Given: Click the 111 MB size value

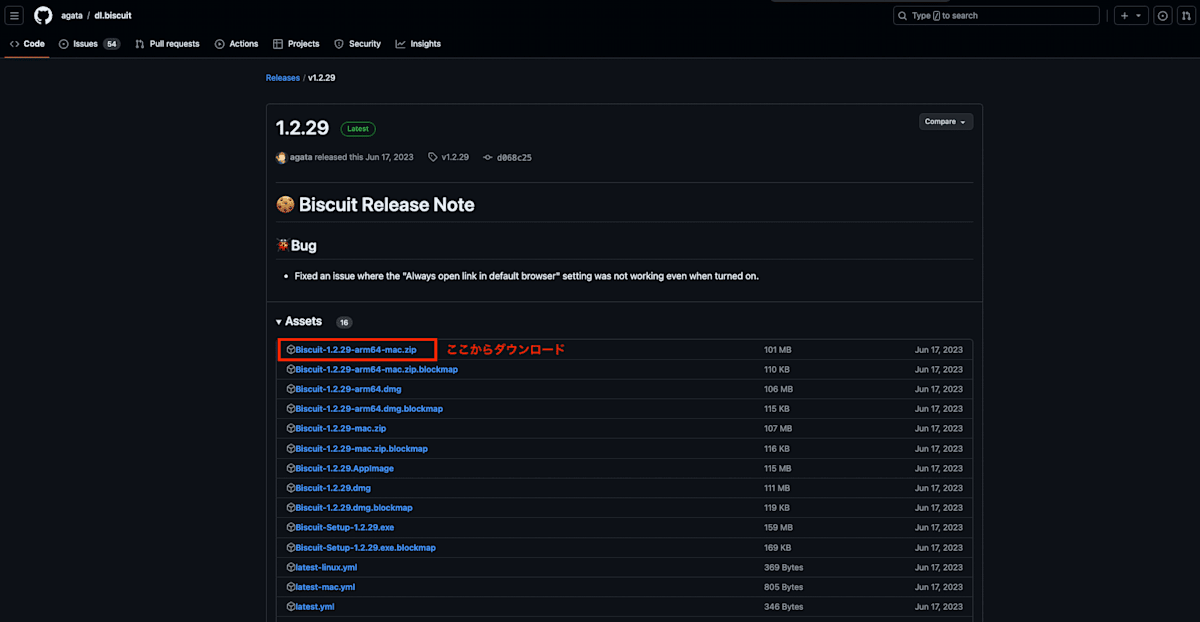Looking at the screenshot, I should [x=777, y=488].
